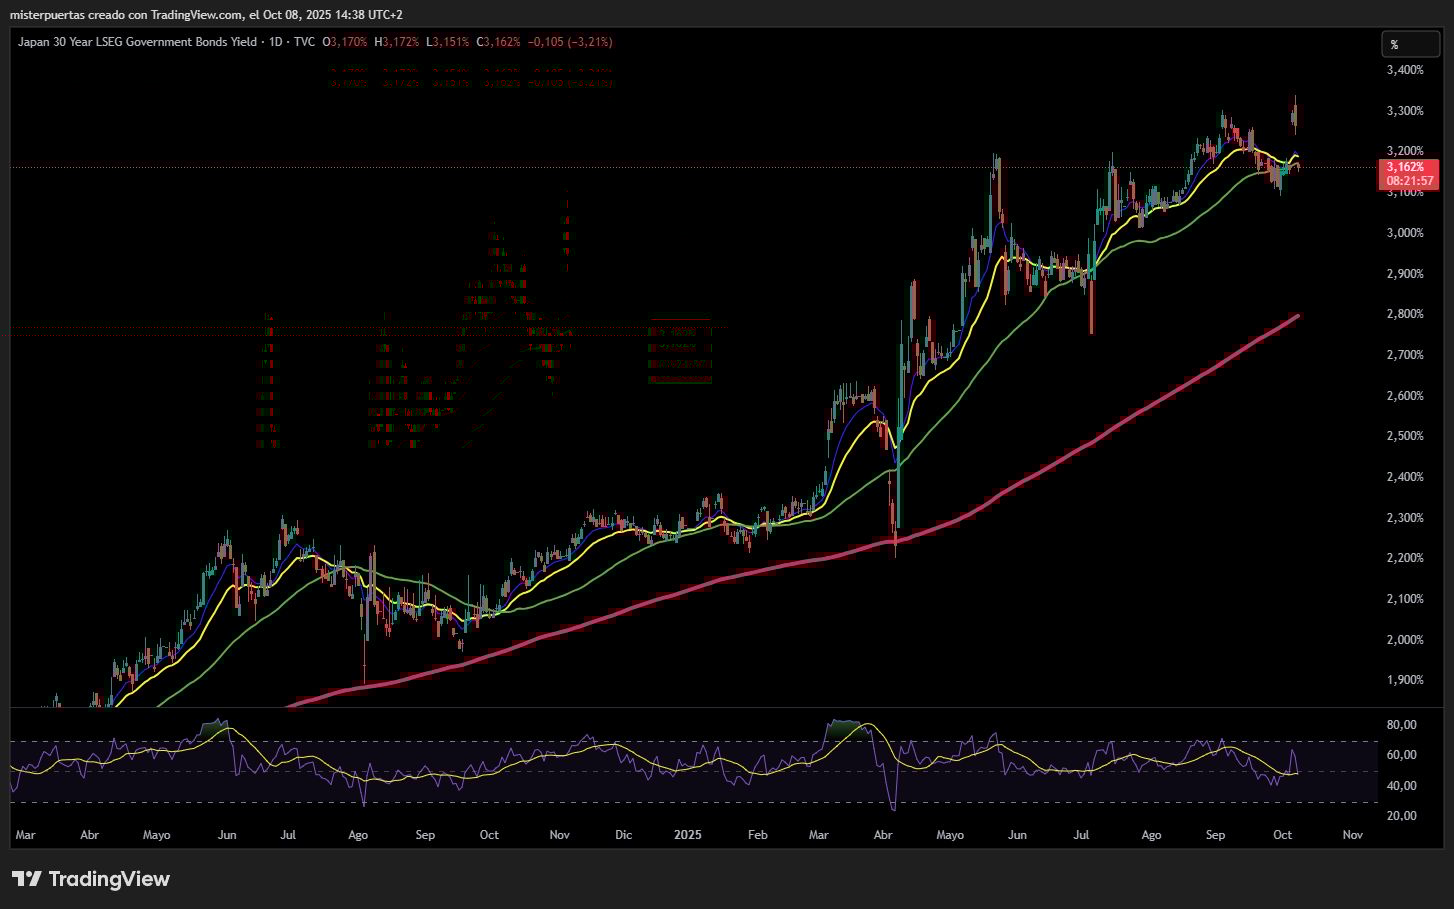
Task: Click the bar countdown 08:21:57
Action: (1408, 181)
